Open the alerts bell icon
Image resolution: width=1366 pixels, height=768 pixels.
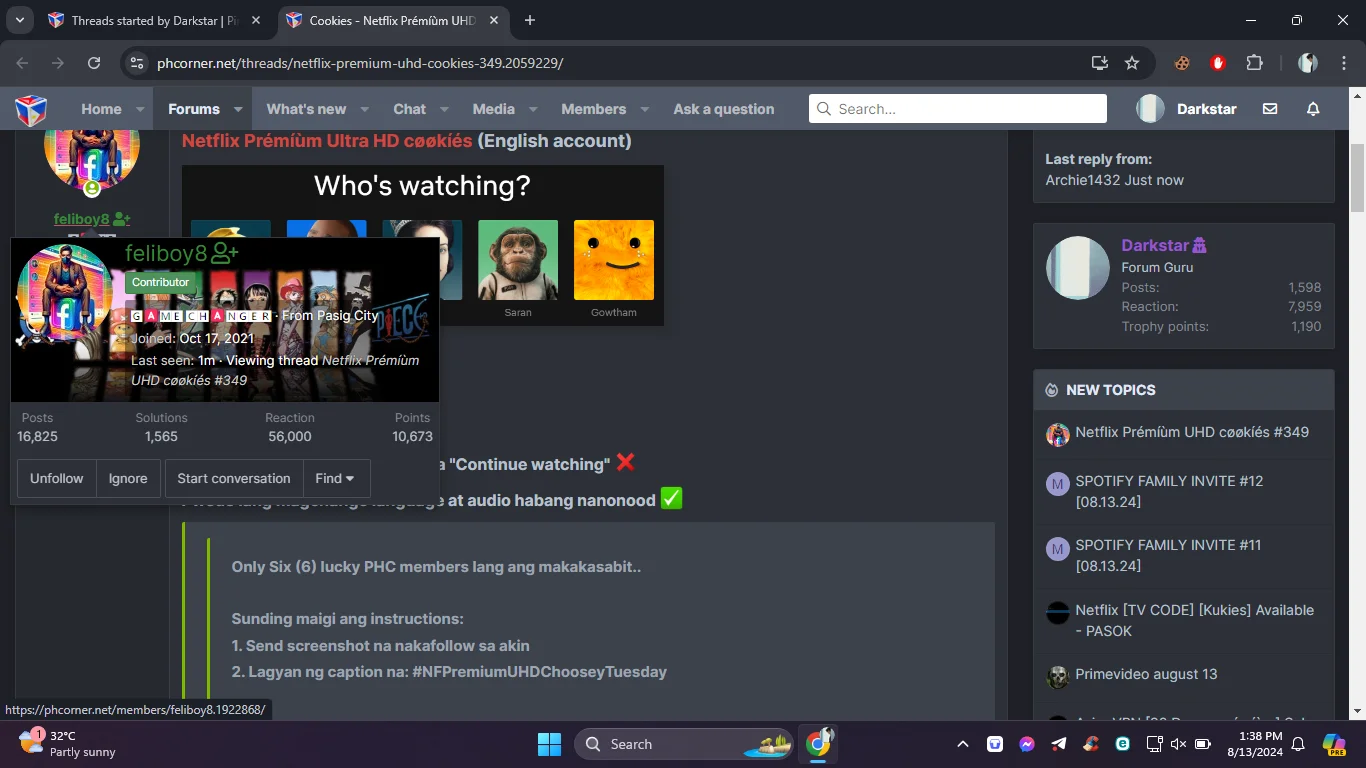(x=1313, y=109)
